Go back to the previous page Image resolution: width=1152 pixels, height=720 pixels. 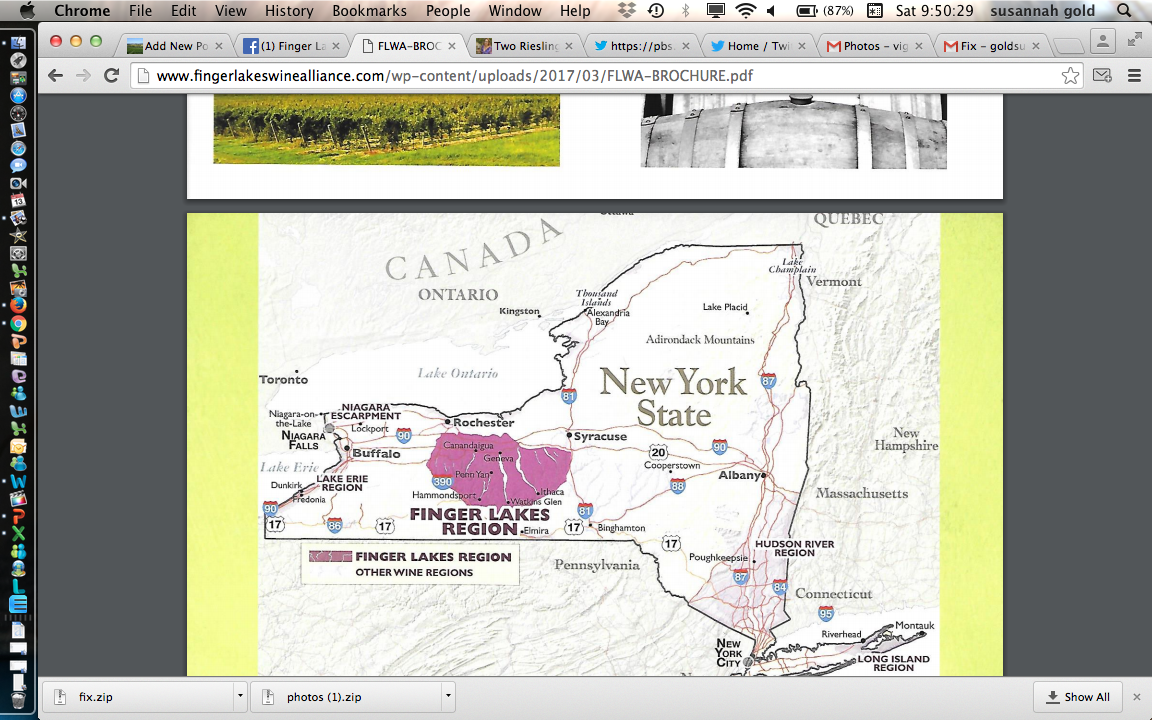point(56,76)
